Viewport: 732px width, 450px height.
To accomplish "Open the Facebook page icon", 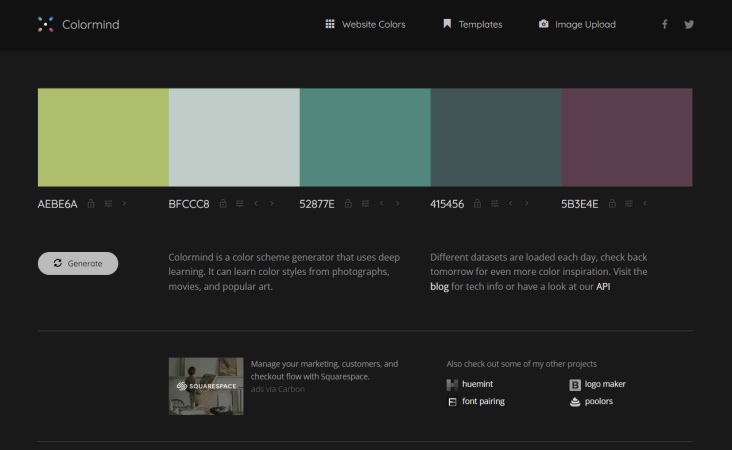I will tap(664, 24).
